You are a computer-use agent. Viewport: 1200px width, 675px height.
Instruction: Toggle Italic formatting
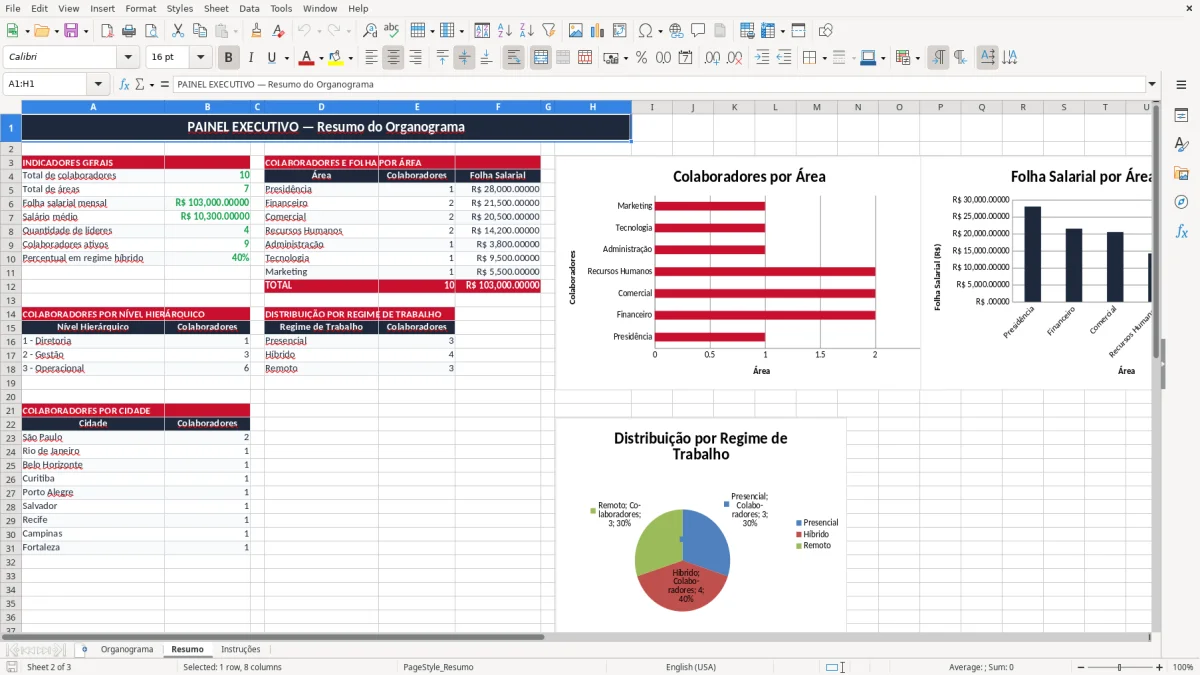250,58
